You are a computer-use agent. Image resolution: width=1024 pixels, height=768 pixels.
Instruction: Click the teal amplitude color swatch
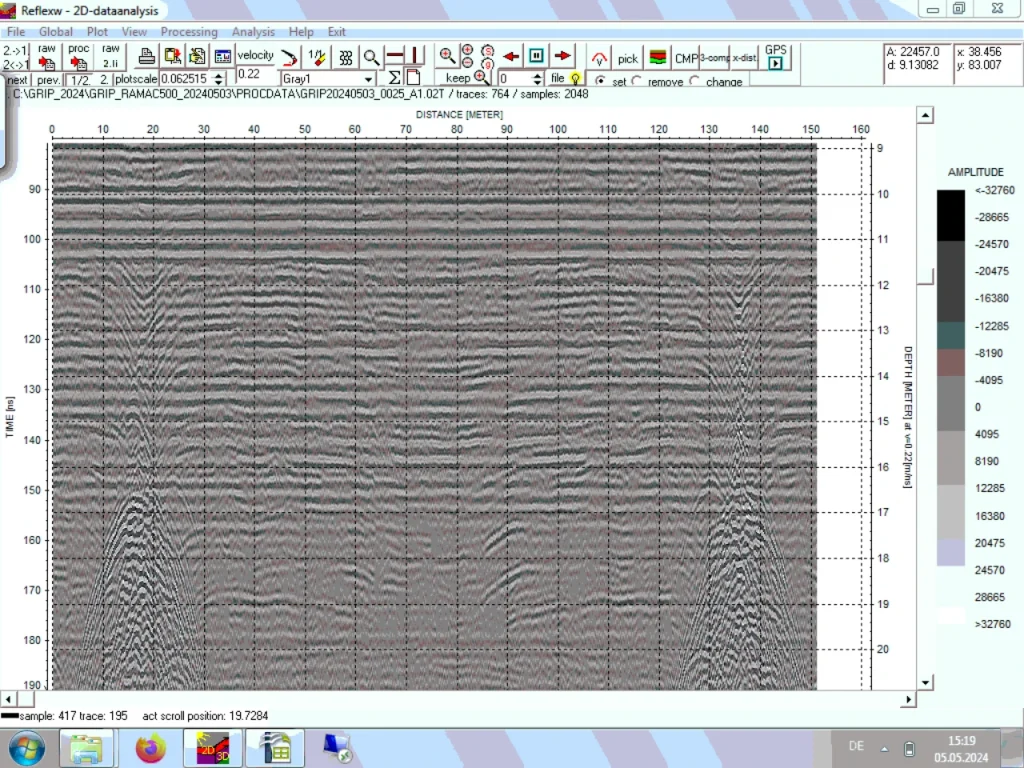click(951, 335)
